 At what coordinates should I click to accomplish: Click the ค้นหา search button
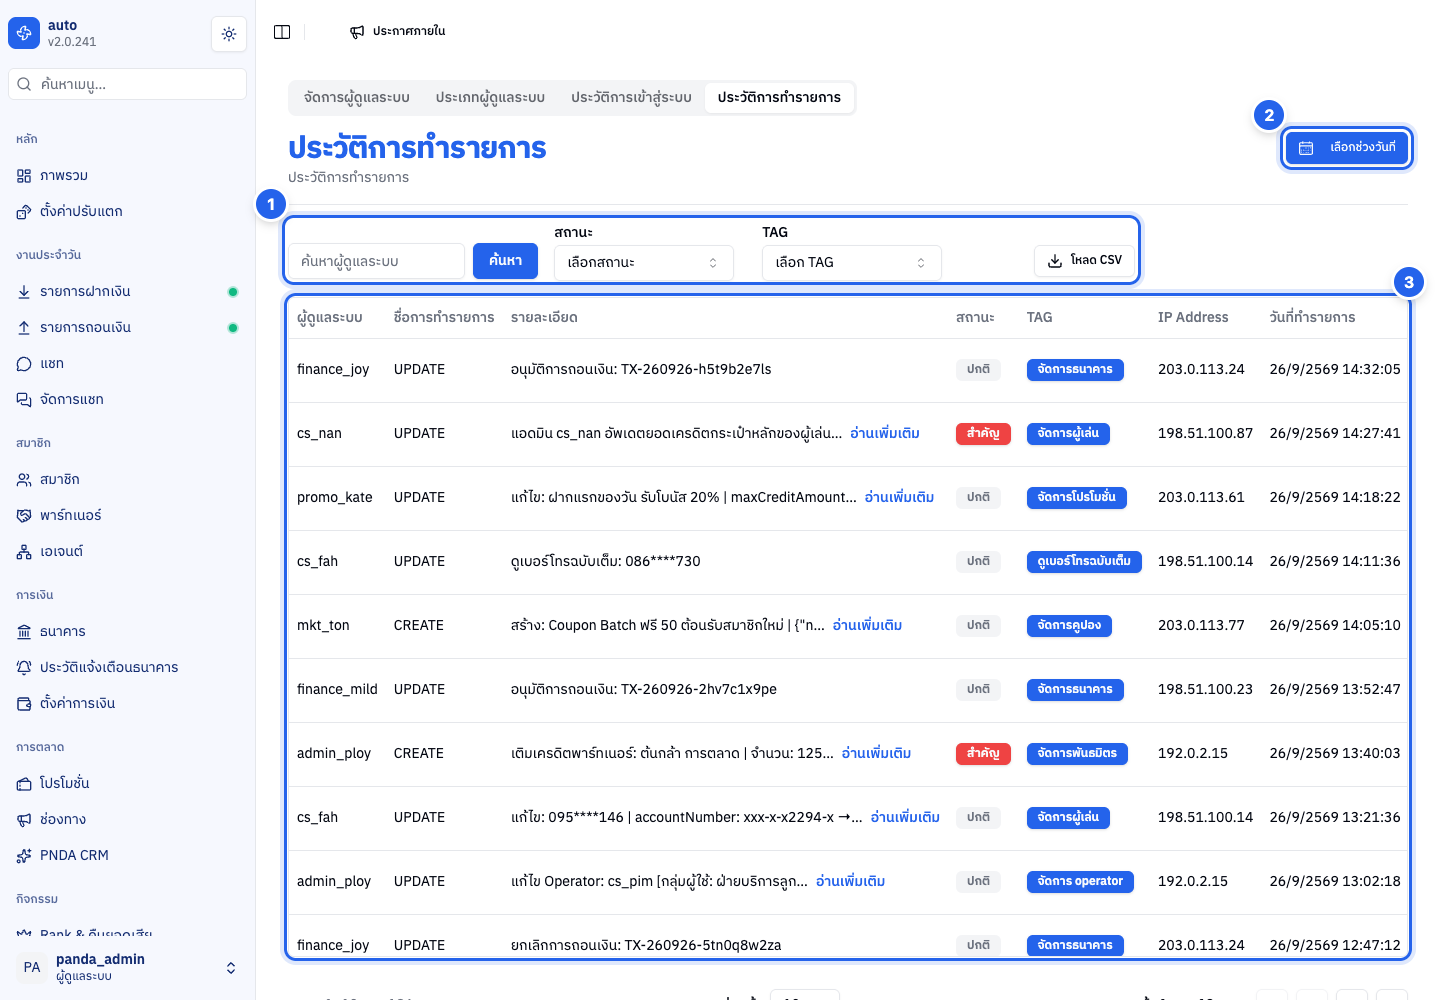(505, 261)
